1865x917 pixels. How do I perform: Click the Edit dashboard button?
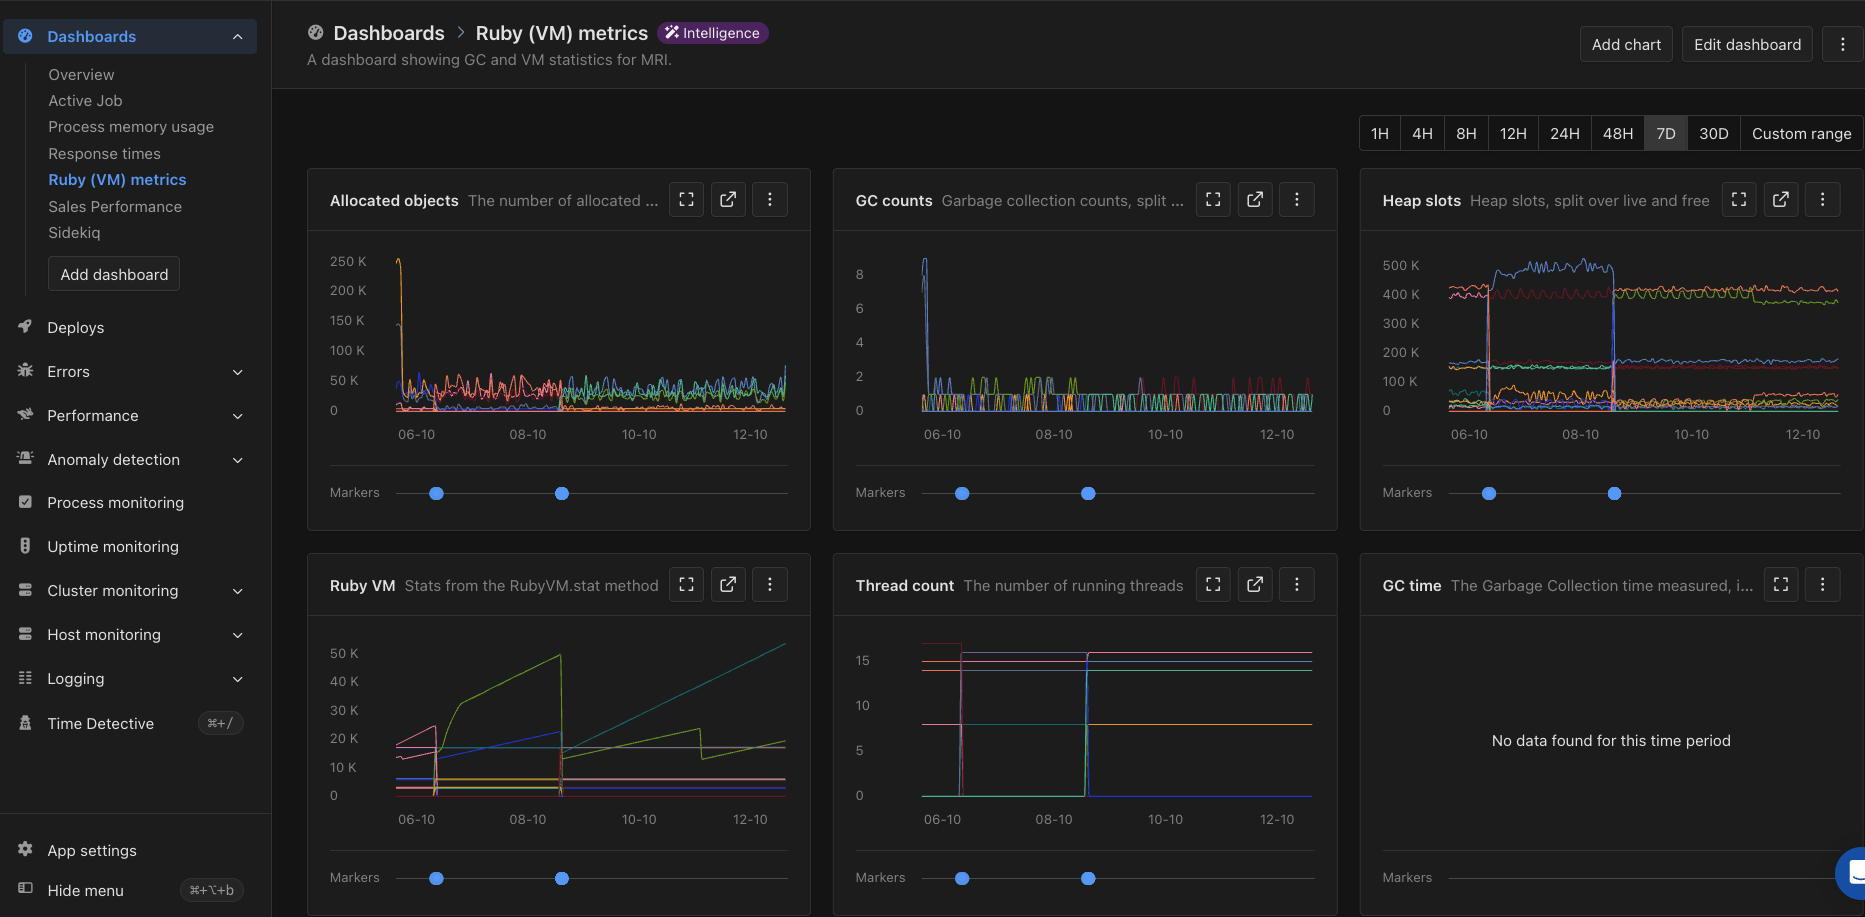click(1747, 44)
